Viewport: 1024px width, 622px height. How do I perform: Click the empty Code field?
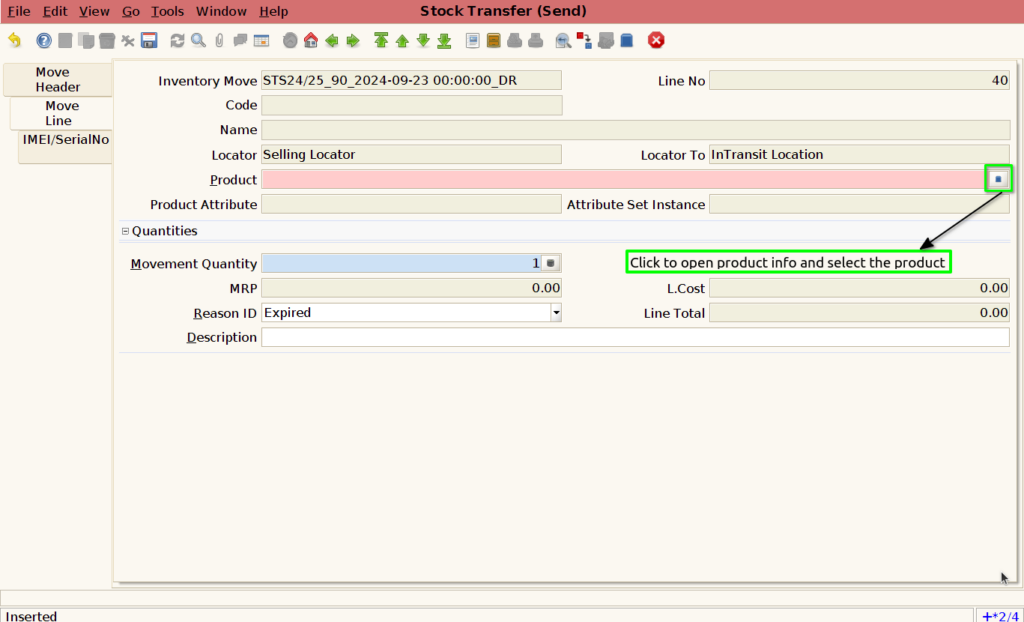tap(411, 105)
